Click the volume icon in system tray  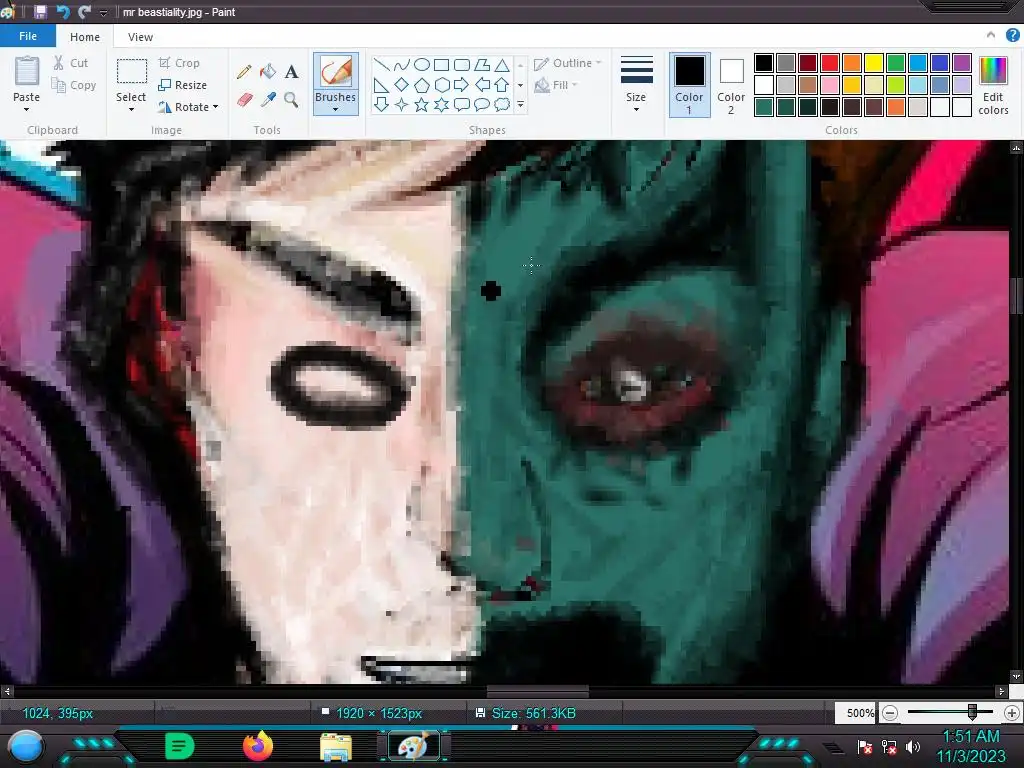point(913,746)
